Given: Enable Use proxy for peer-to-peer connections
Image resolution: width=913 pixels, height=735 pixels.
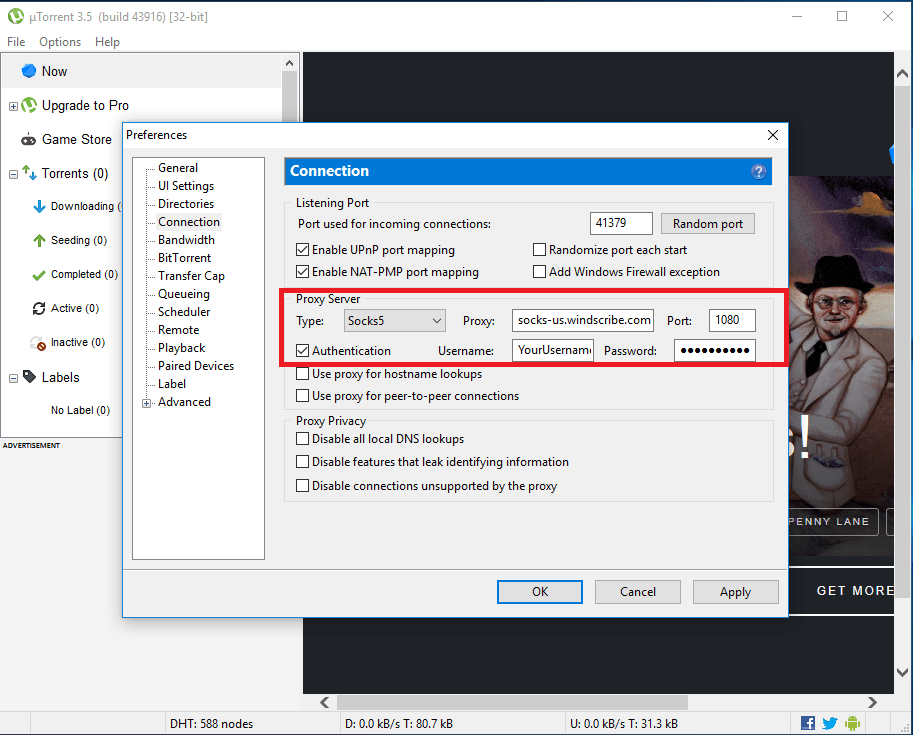Looking at the screenshot, I should click(x=302, y=396).
